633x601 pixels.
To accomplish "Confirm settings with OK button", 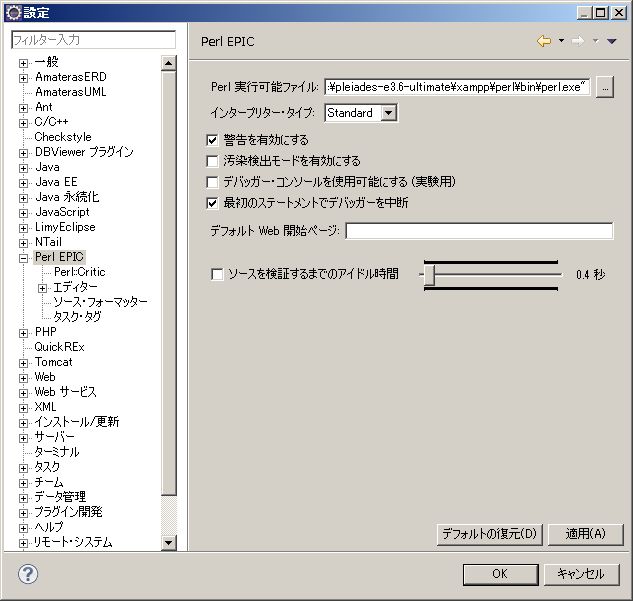I will 501,574.
